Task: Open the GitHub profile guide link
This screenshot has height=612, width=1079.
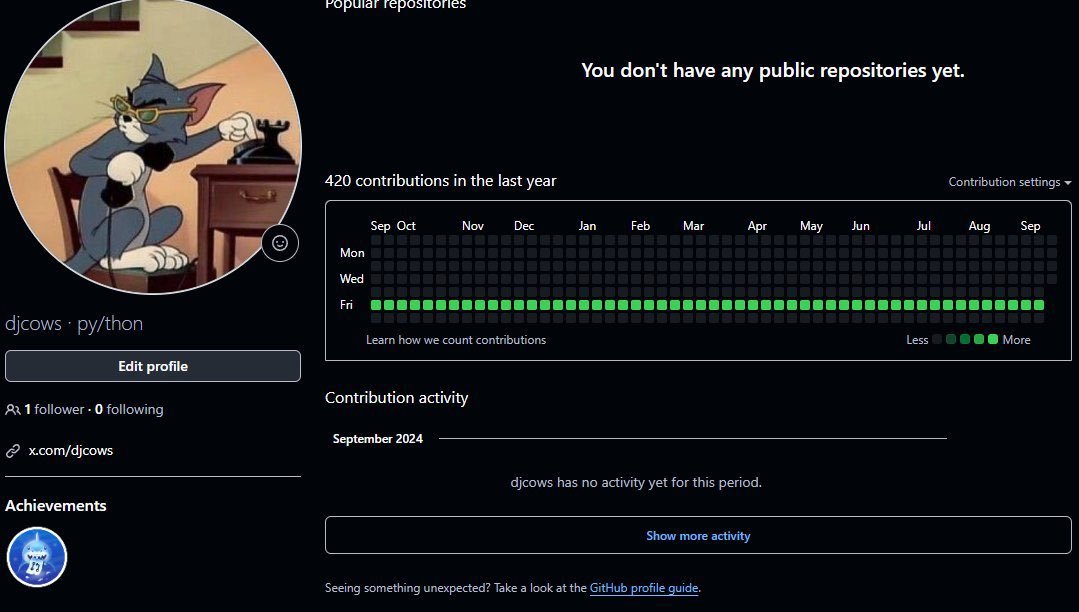Action: (644, 587)
